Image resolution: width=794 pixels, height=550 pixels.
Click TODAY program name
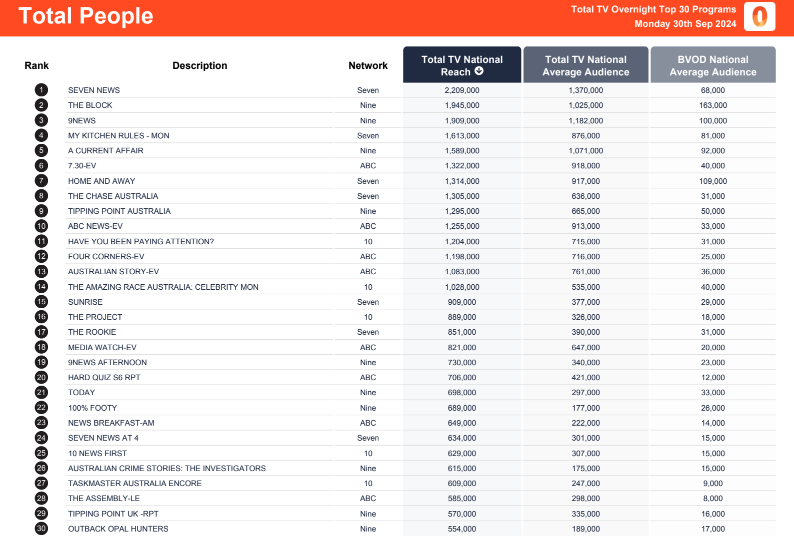[81, 392]
